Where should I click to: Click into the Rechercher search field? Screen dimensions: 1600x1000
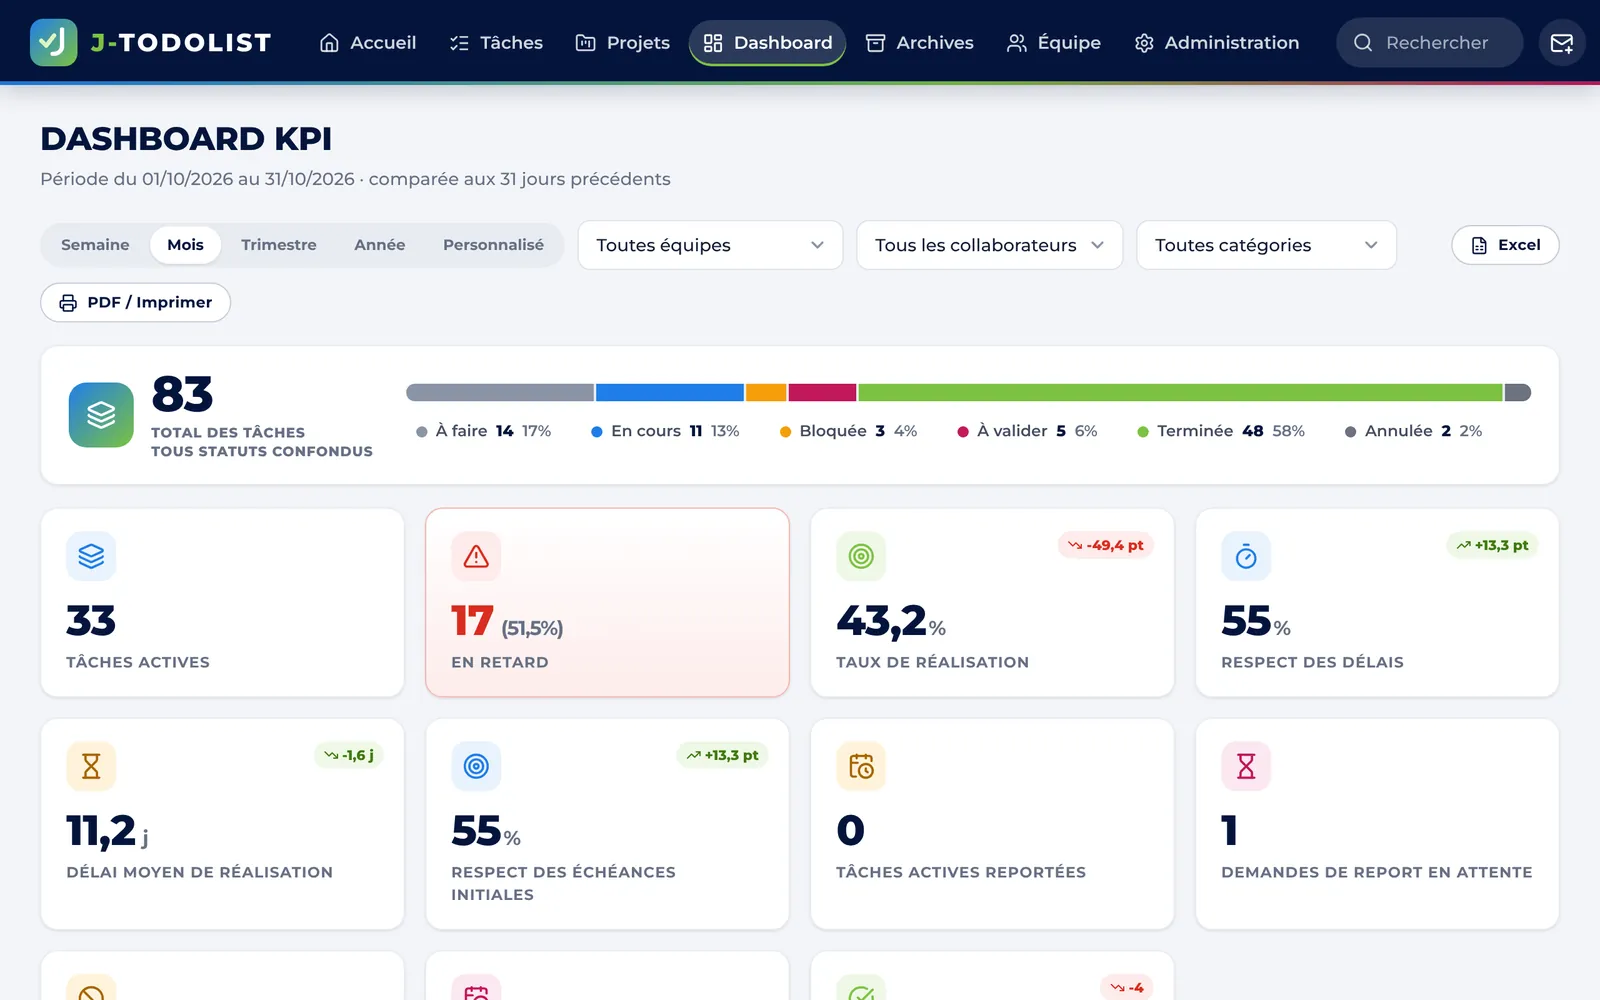point(1430,43)
